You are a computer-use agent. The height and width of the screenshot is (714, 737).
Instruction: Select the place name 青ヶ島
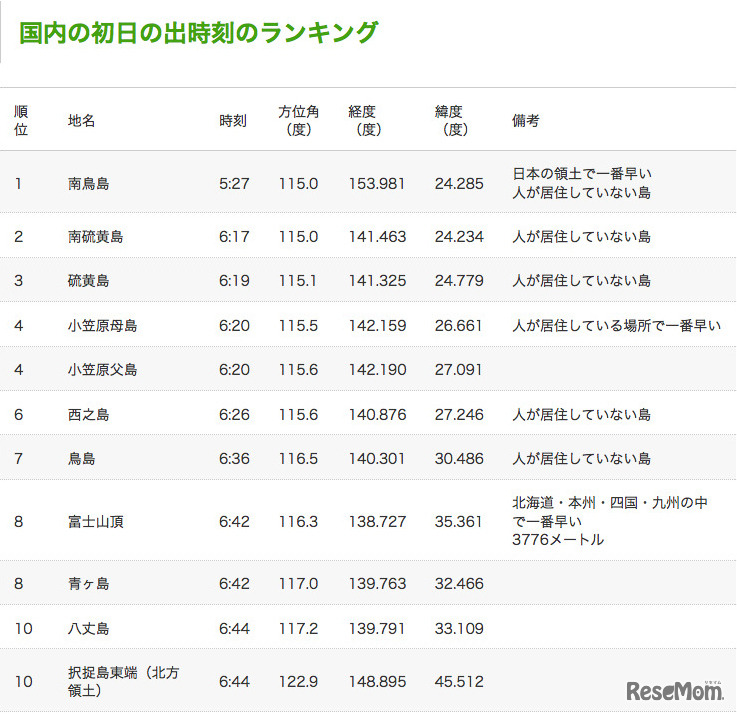point(88,583)
